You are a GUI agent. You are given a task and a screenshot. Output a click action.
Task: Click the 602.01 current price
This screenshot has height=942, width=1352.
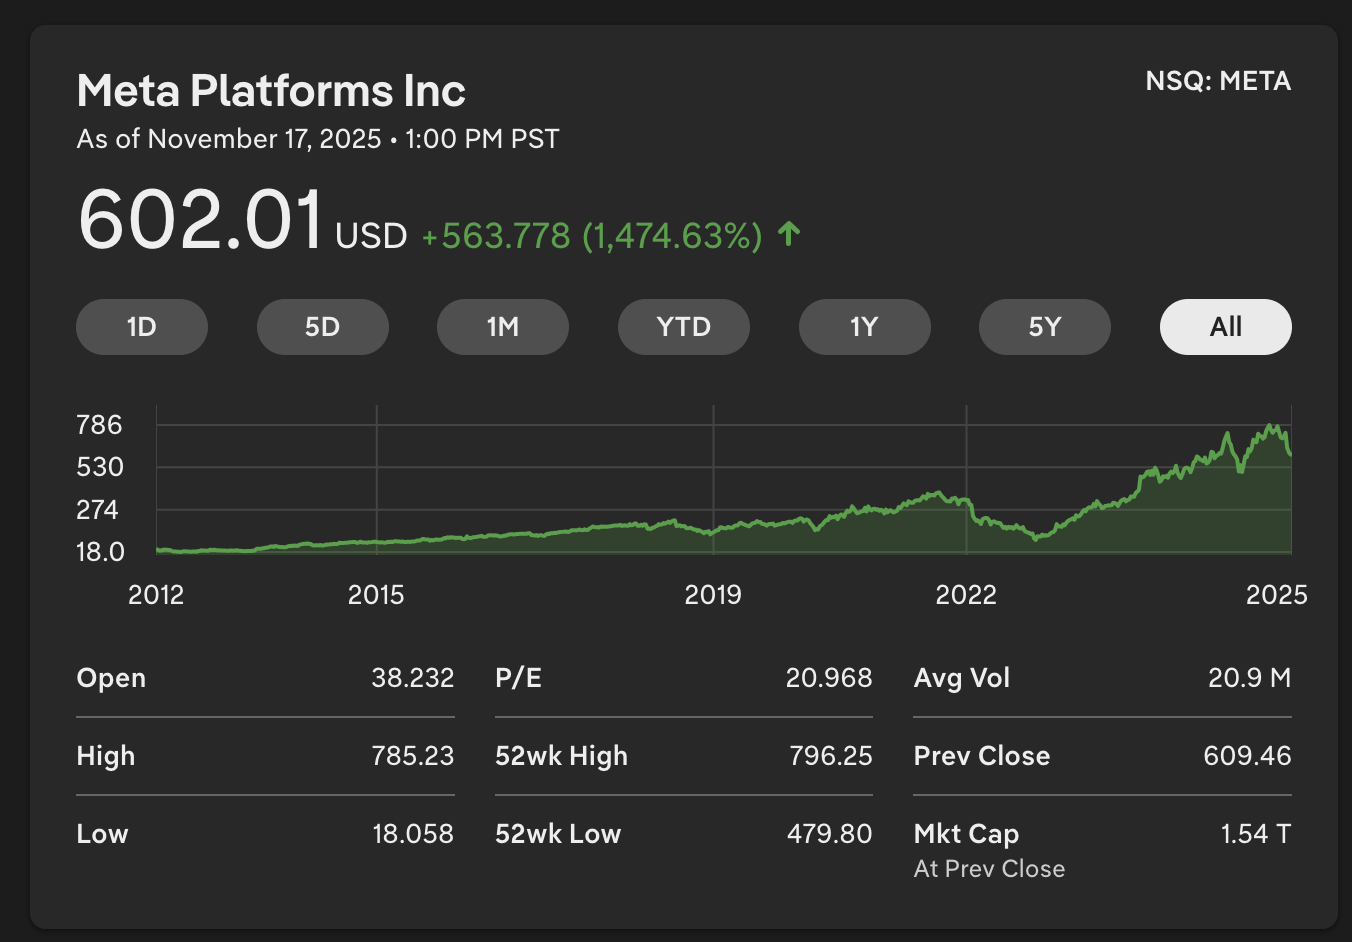click(200, 219)
